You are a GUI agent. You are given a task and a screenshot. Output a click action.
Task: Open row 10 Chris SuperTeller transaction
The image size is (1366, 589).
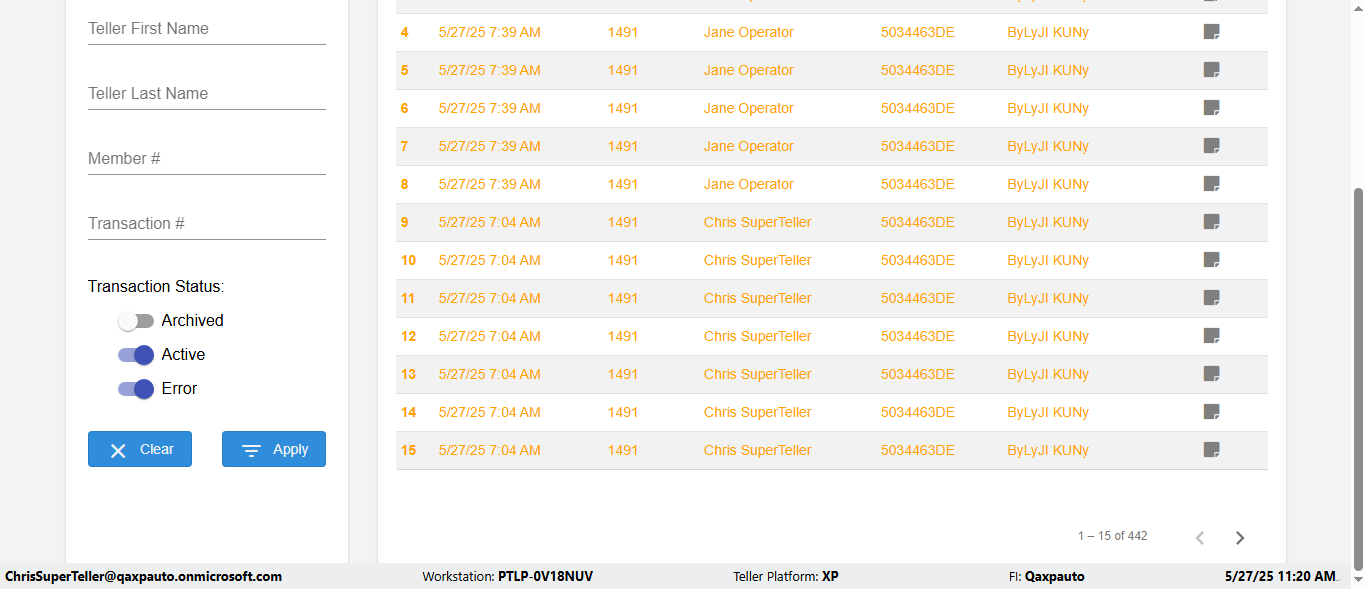click(x=757, y=260)
